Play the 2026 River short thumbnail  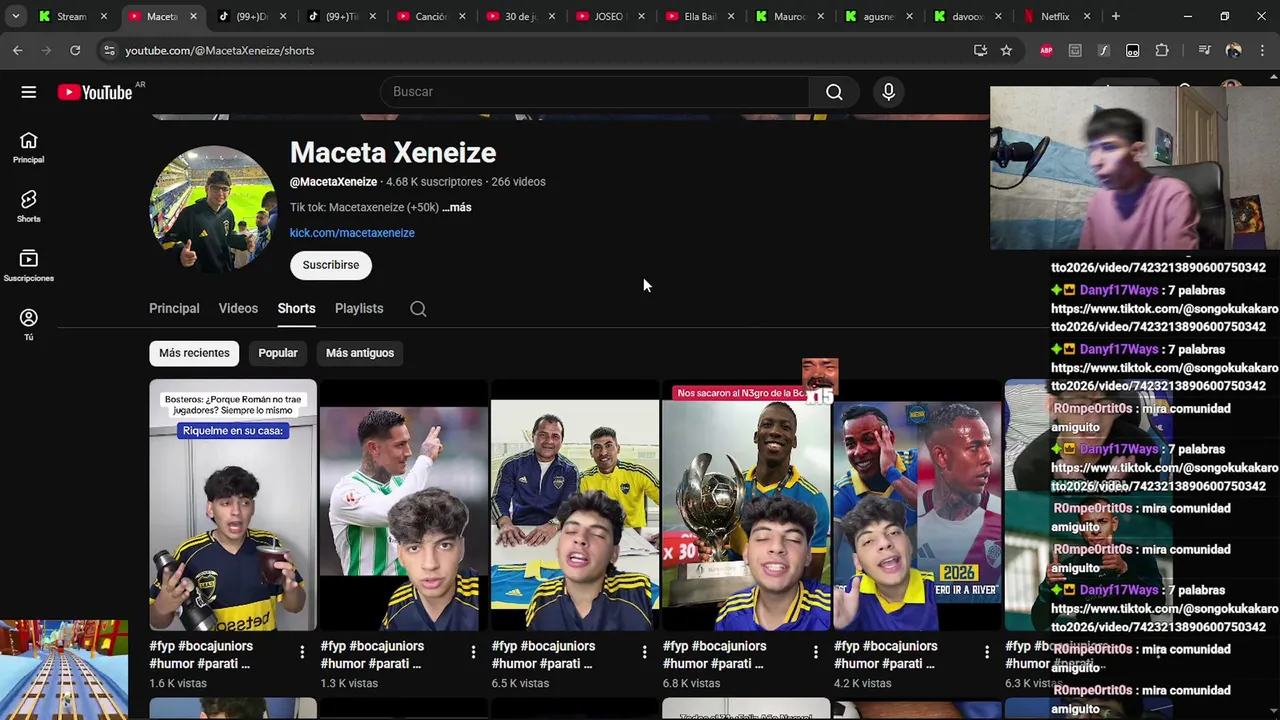click(917, 506)
